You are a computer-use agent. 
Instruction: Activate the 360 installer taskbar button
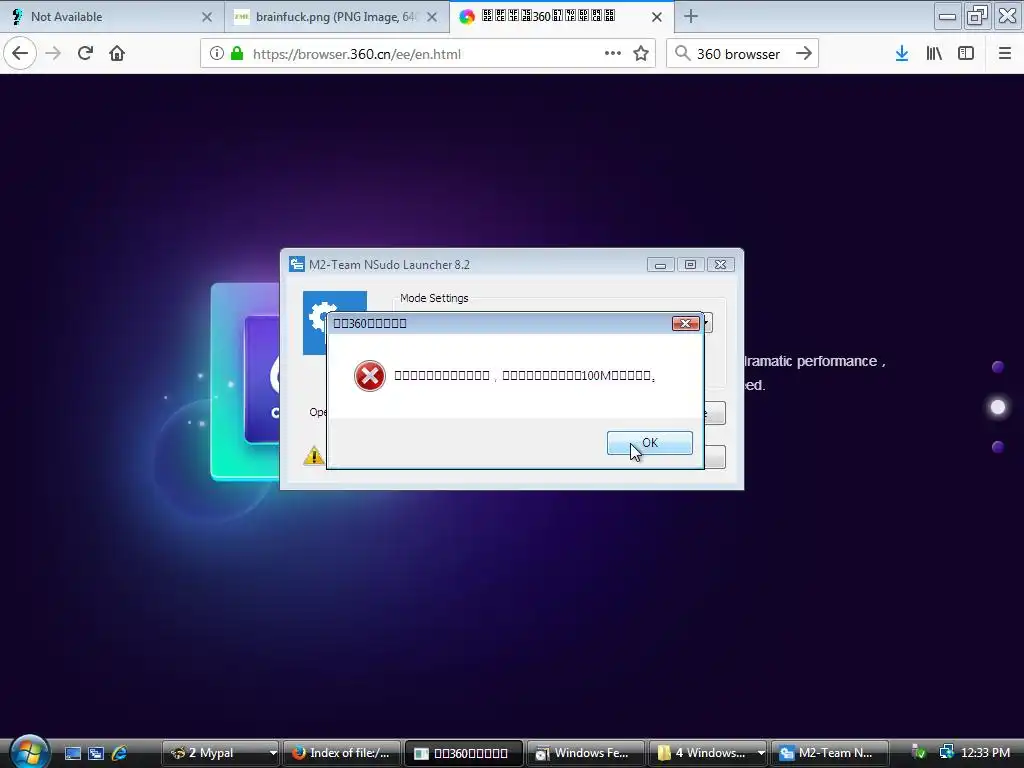tap(464, 753)
